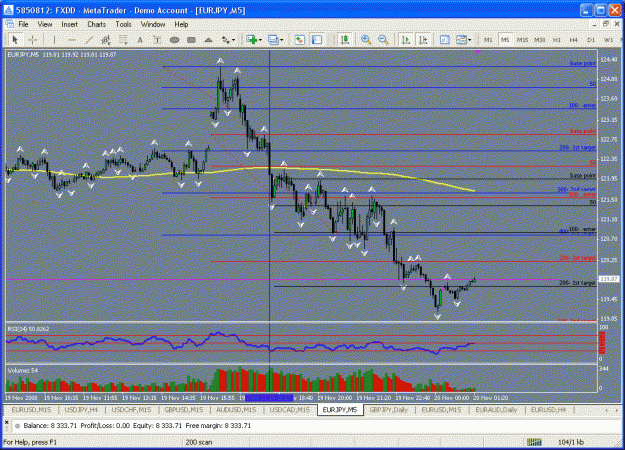Switch to the GBPUSD,M15 chart tab
The image size is (625, 450).
(184, 409)
